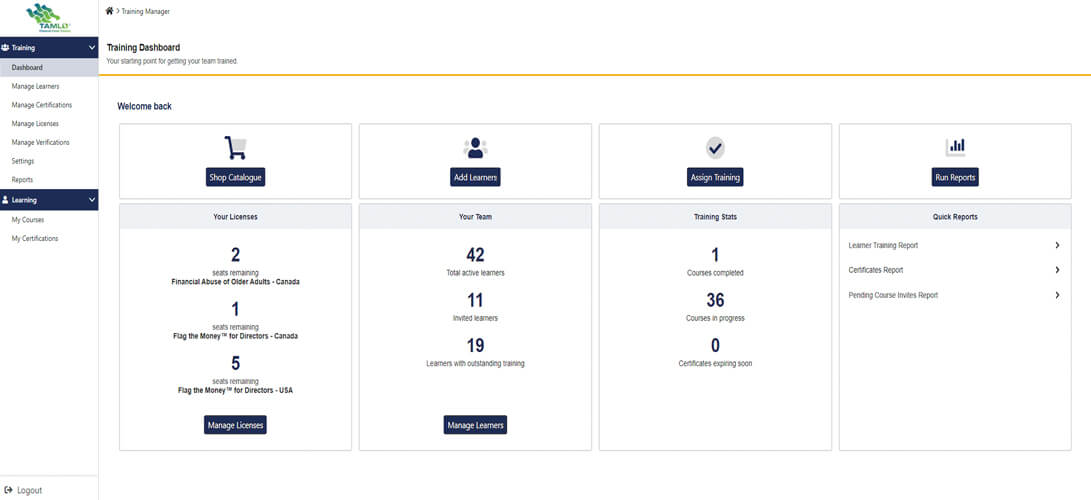
Task: Click the bar chart reports icon
Action: [955, 147]
